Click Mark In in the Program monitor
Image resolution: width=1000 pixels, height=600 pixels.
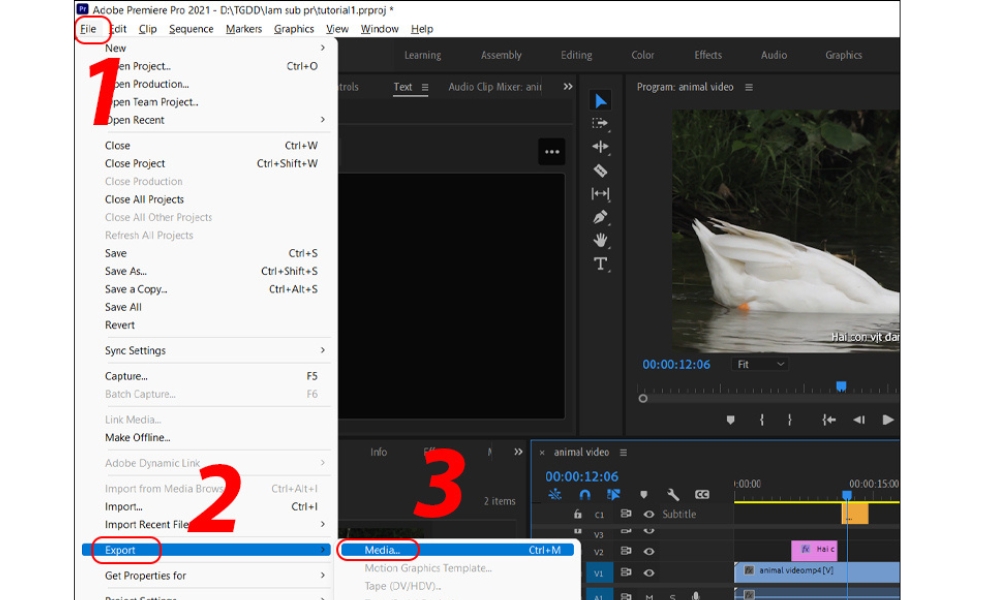(761, 420)
